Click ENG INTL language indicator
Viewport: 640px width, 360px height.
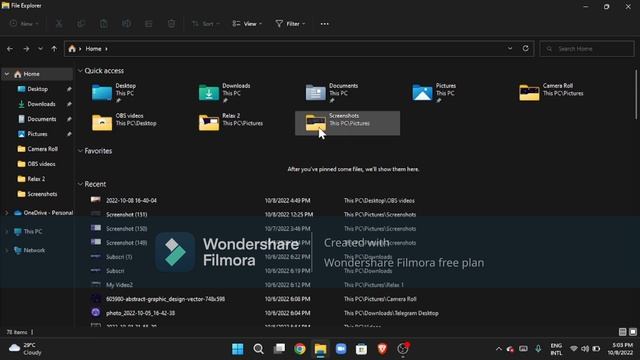(556, 349)
